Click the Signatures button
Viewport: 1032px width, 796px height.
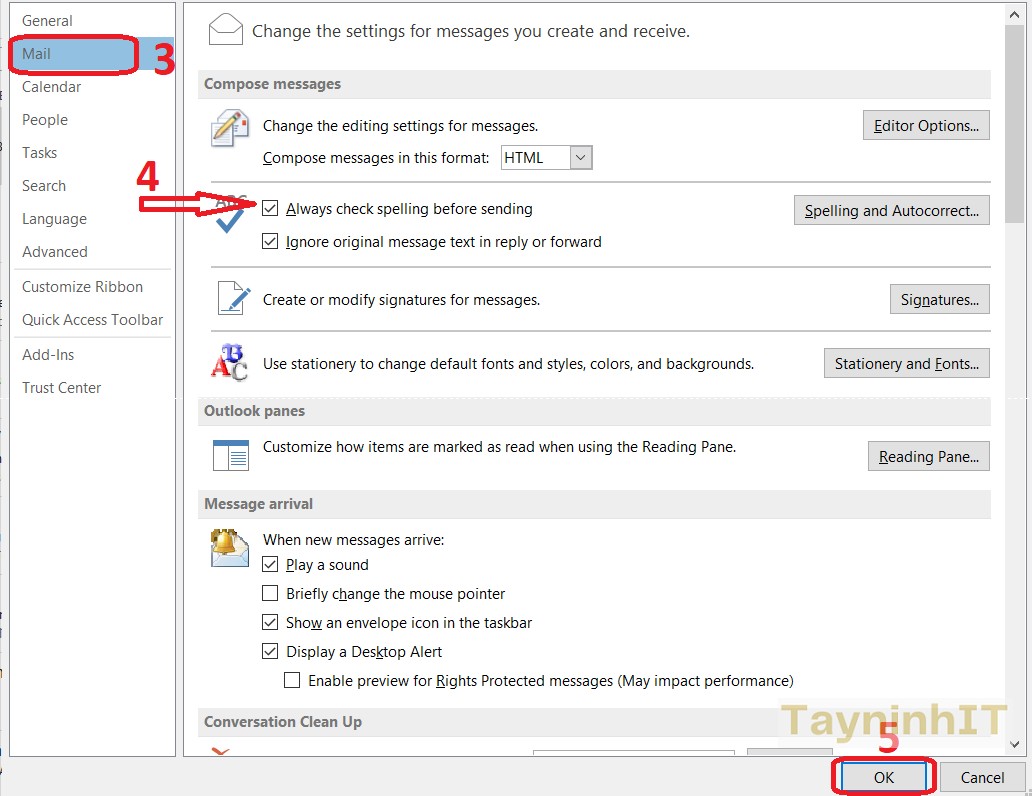(x=939, y=299)
